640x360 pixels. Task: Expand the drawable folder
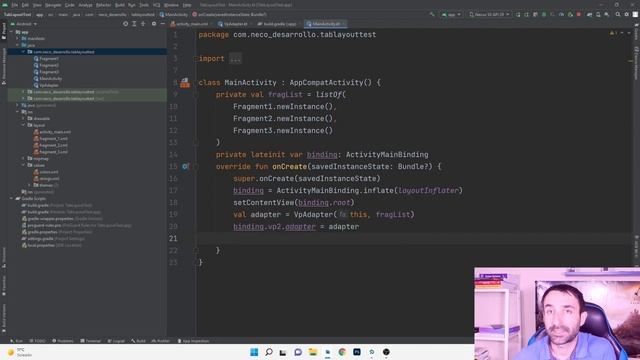tap(24, 119)
